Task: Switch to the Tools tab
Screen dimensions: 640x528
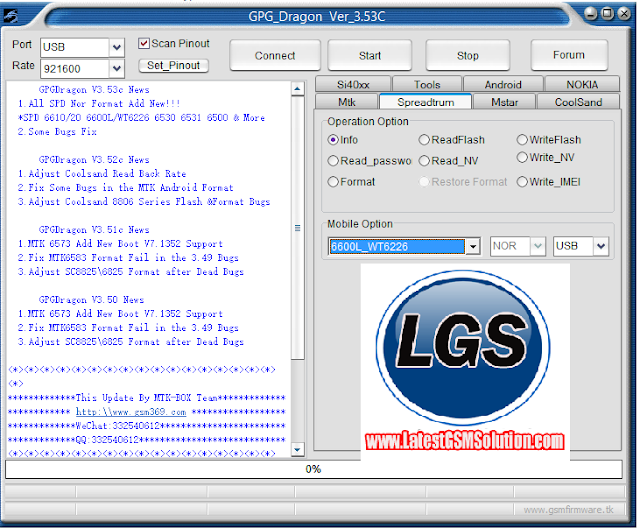Action: click(427, 84)
